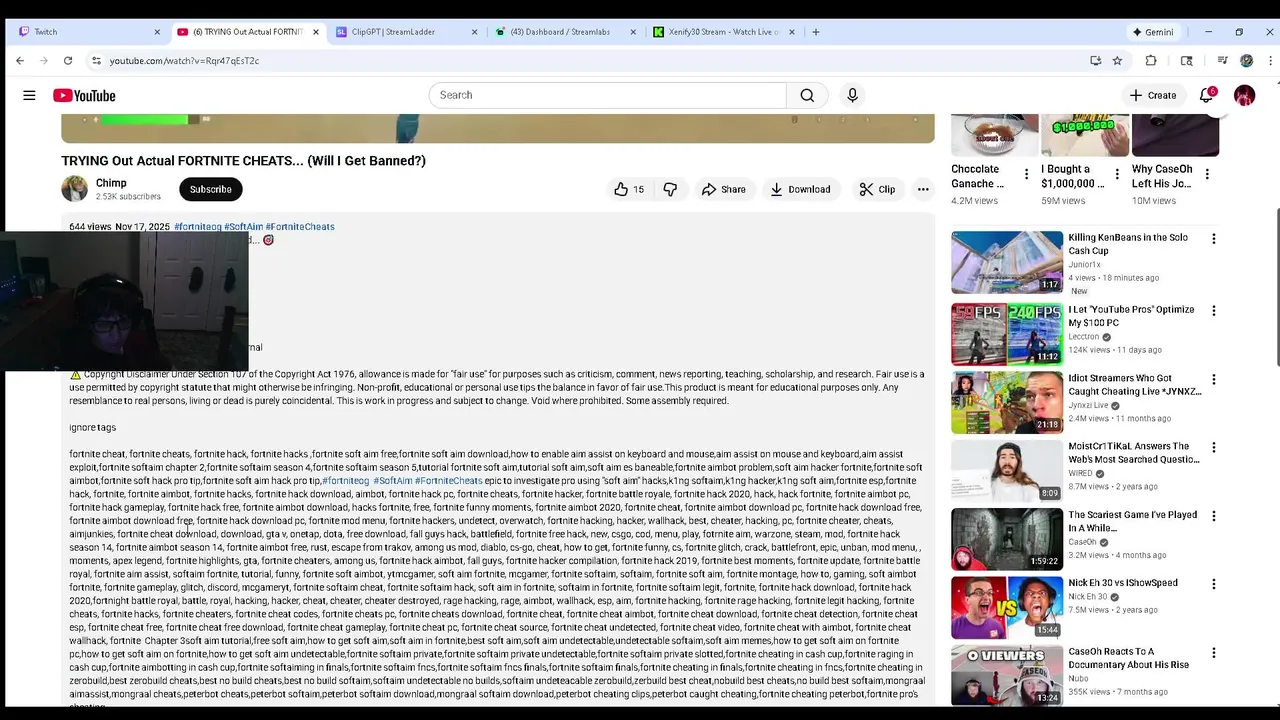This screenshot has width=1280, height=720.
Task: Open CaseOh Reacts Documentary title
Action: [1129, 658]
